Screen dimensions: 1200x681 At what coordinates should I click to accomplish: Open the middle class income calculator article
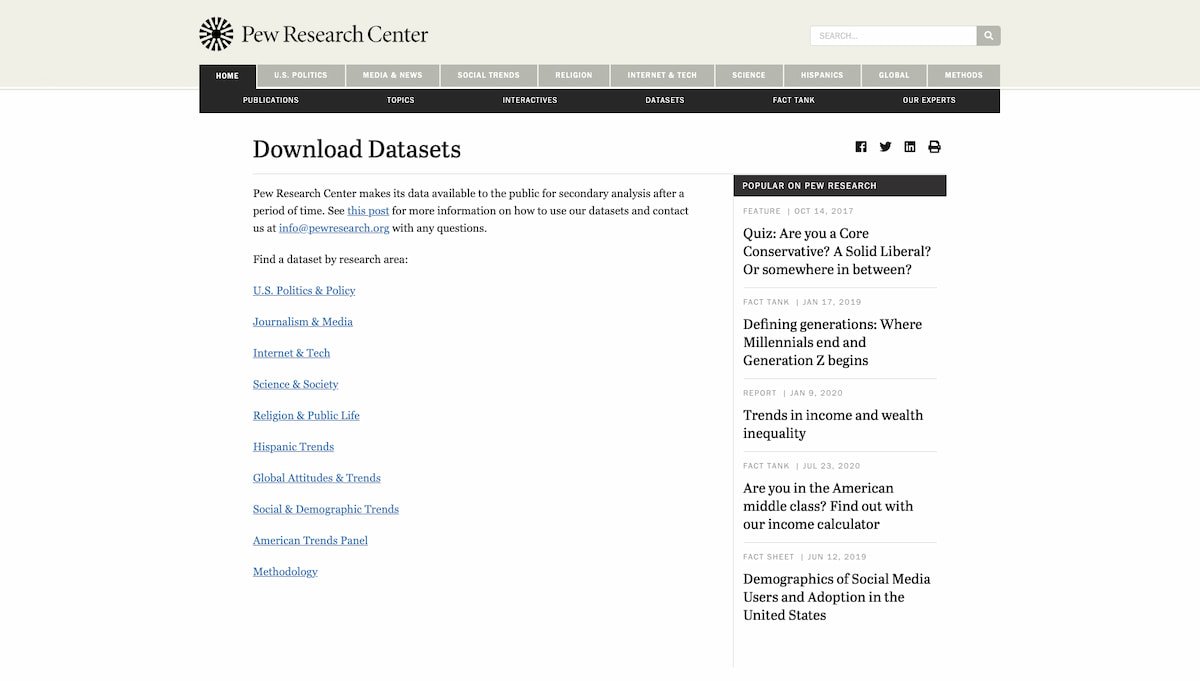(827, 506)
